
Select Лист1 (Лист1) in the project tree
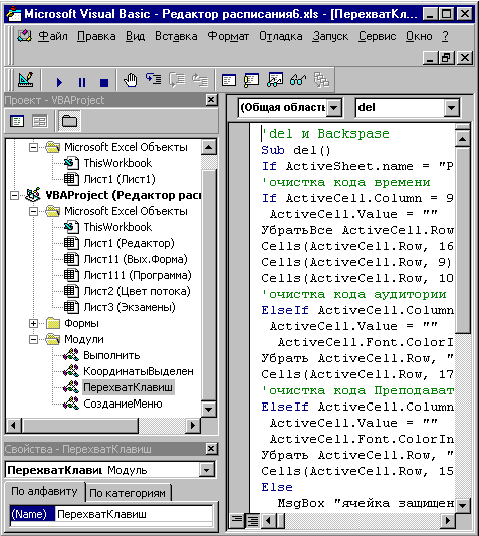pyautogui.click(x=119, y=179)
